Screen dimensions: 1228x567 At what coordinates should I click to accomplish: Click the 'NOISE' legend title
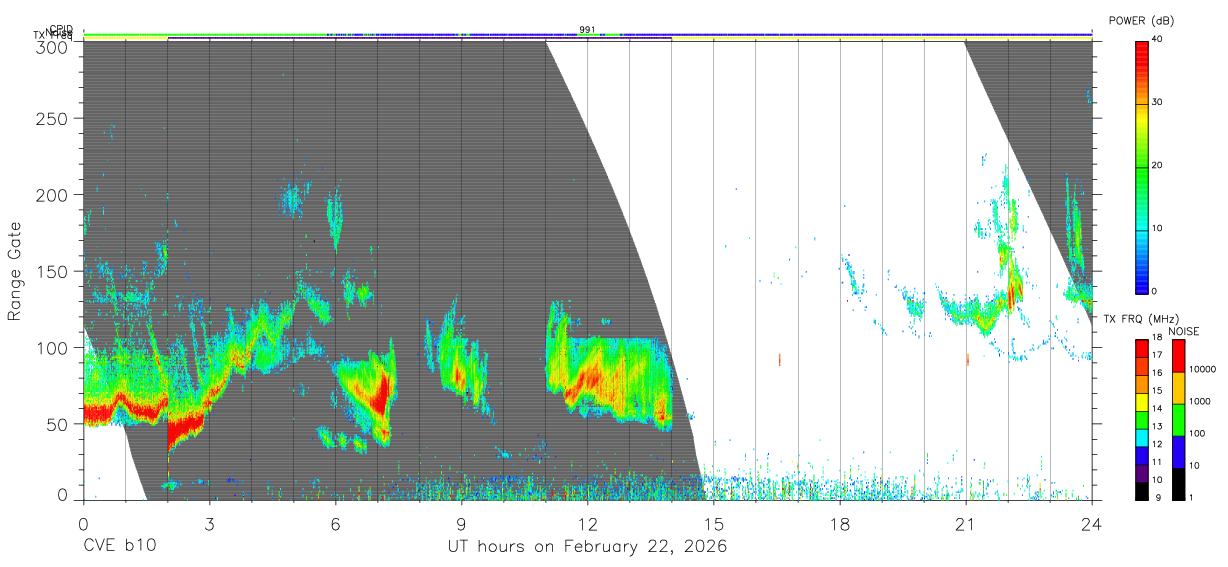point(1185,331)
